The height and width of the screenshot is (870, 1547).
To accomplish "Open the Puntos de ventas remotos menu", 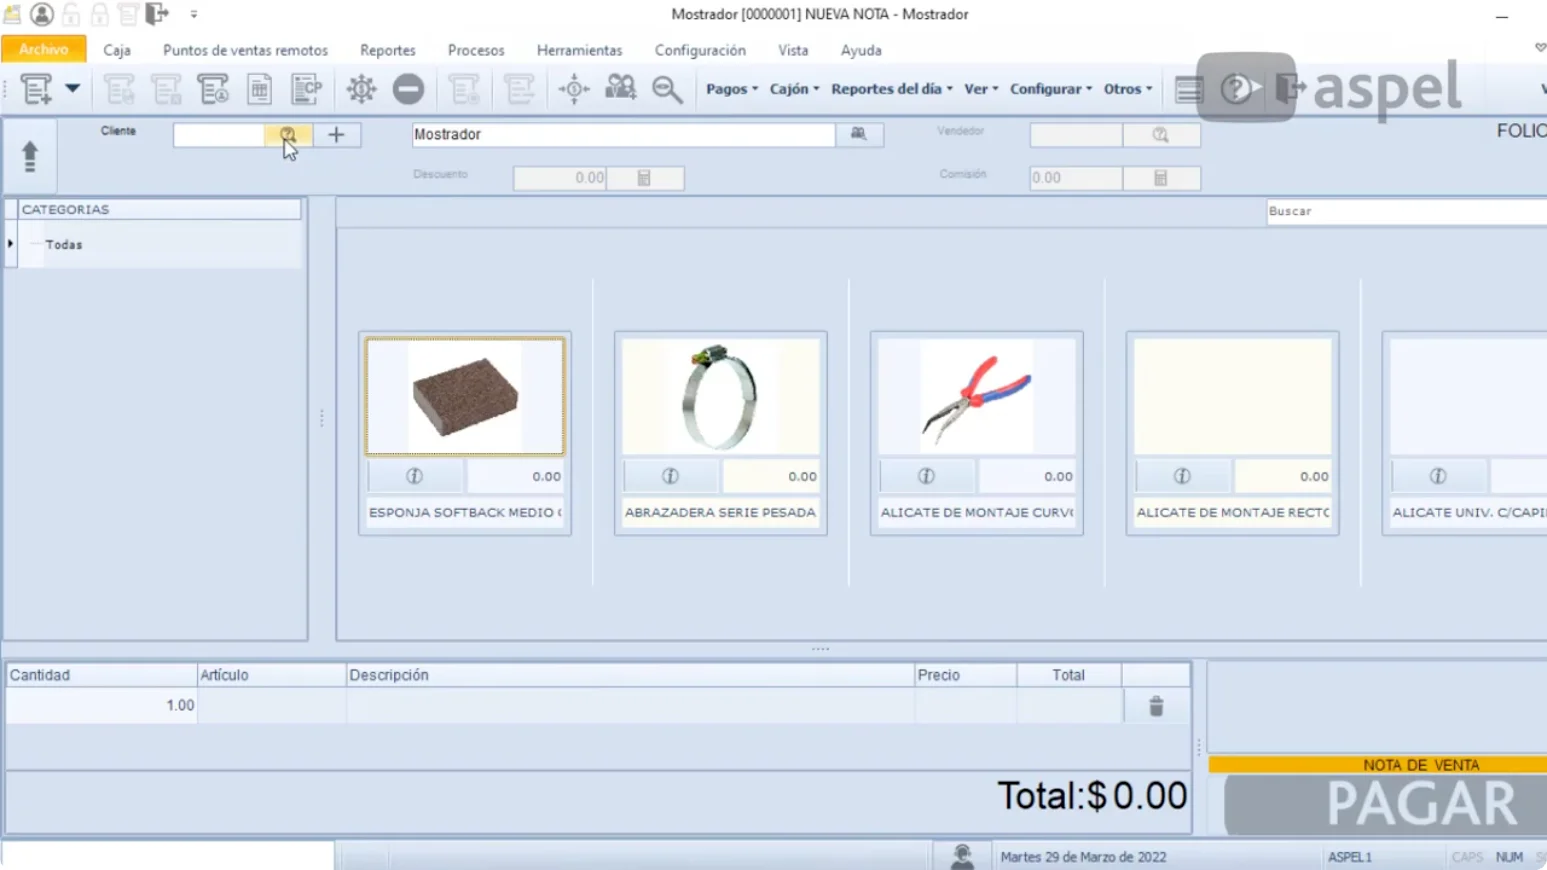I will (x=245, y=50).
